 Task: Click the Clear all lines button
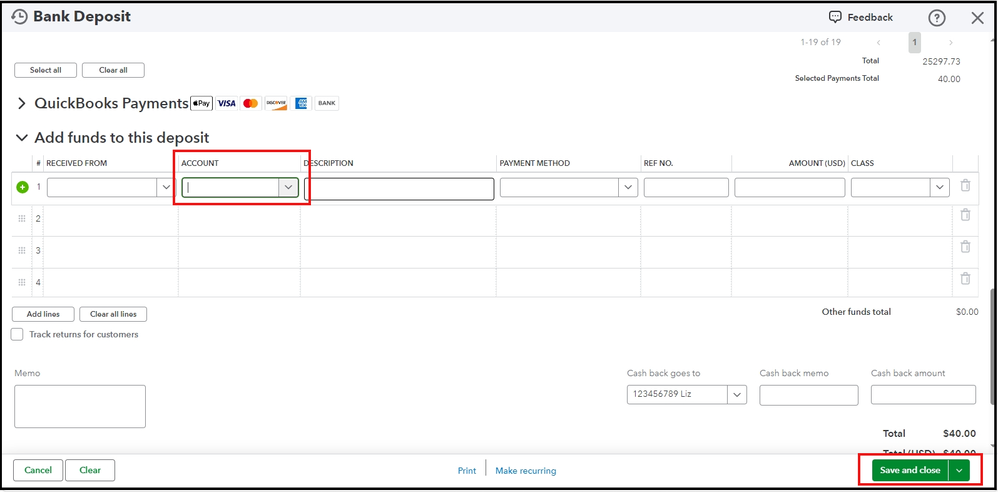pyautogui.click(x=113, y=314)
